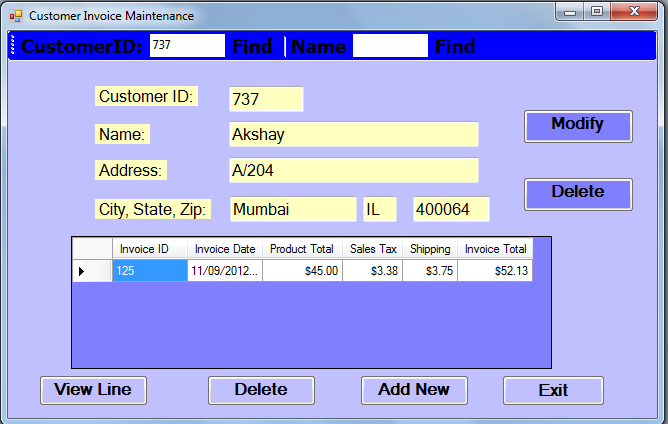
Task: Click the Add New button
Action: [x=414, y=390]
